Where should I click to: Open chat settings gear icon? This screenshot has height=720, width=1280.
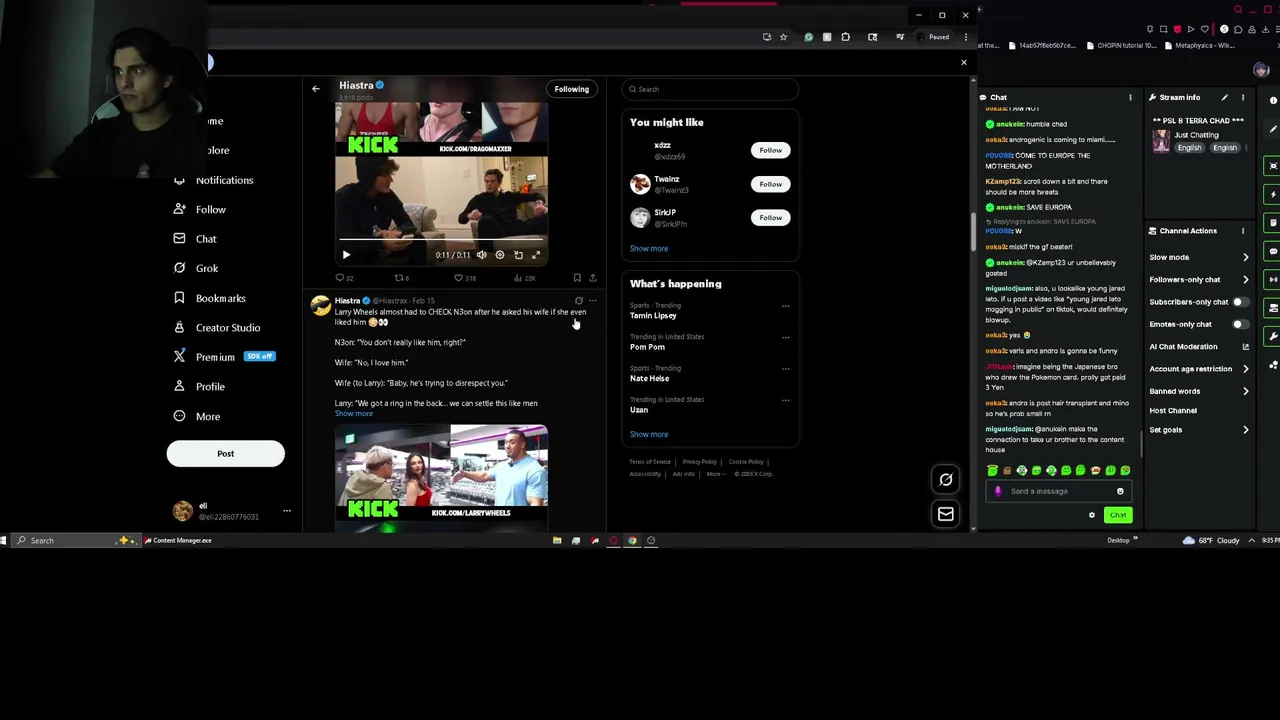(x=1092, y=515)
